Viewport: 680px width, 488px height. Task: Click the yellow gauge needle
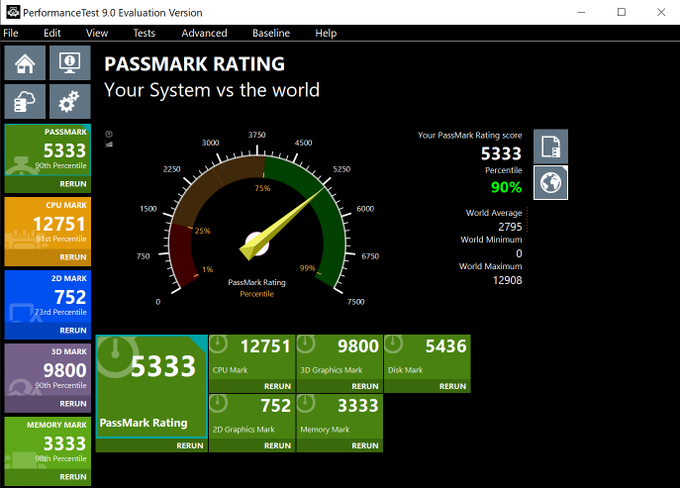[282, 223]
